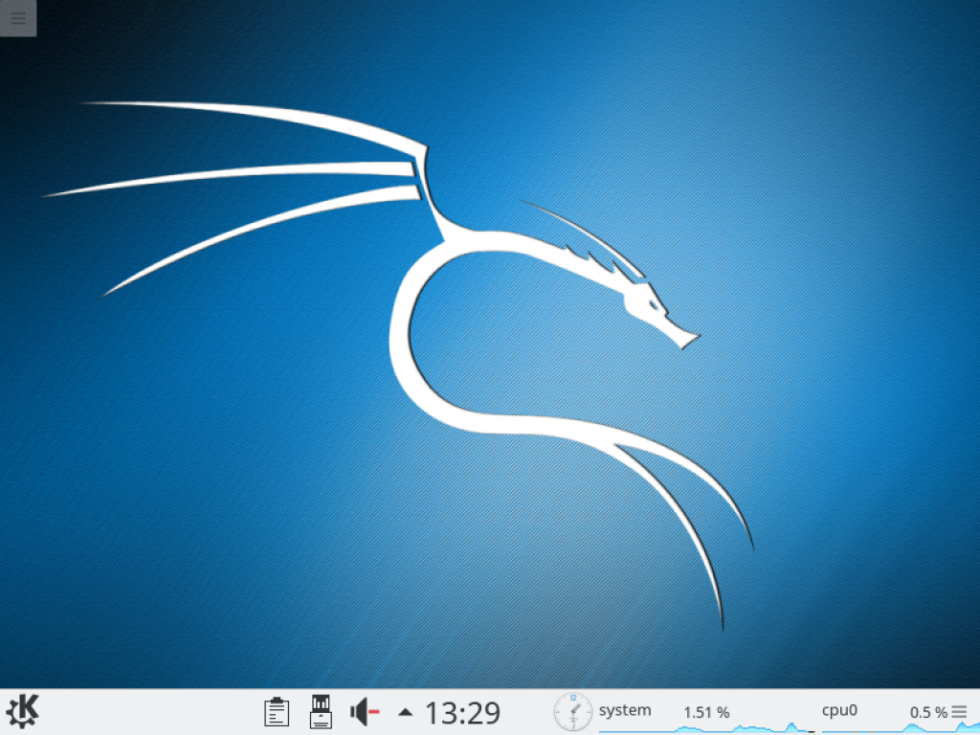
Task: Click the "system" monitor label
Action: click(624, 710)
